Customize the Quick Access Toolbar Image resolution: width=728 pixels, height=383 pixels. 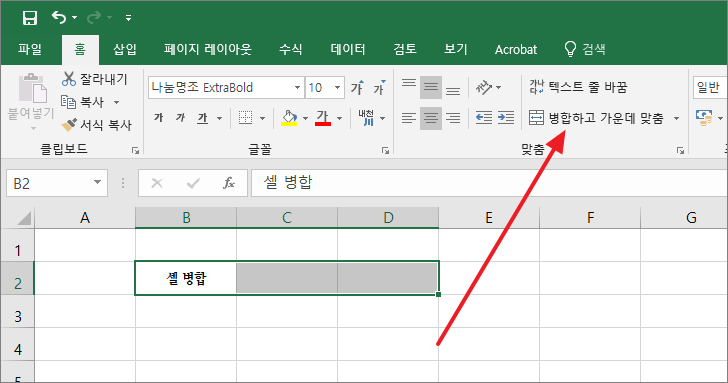[128, 18]
